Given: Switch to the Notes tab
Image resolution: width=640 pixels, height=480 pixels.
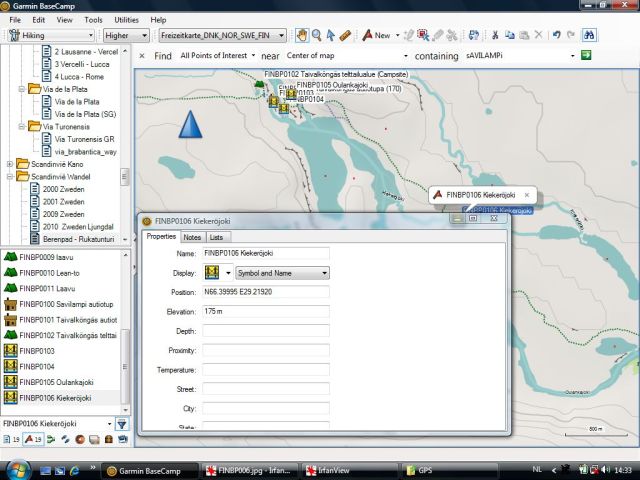Looking at the screenshot, I should tap(192, 237).
